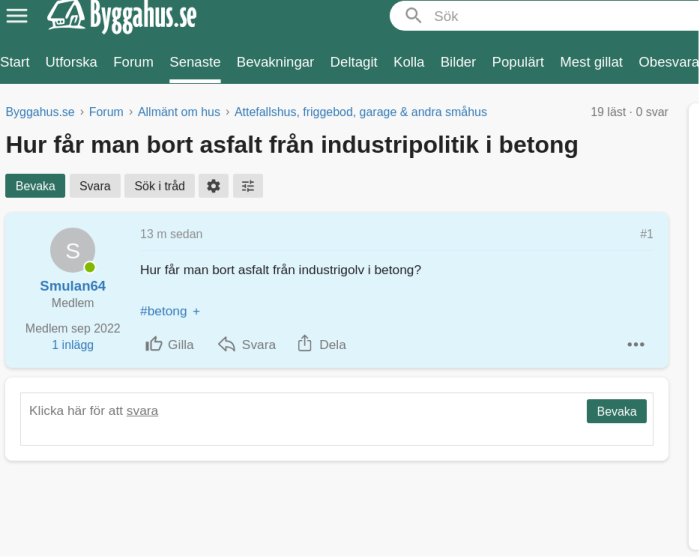Click the share Dela icon
The width and height of the screenshot is (700, 558).
click(304, 343)
